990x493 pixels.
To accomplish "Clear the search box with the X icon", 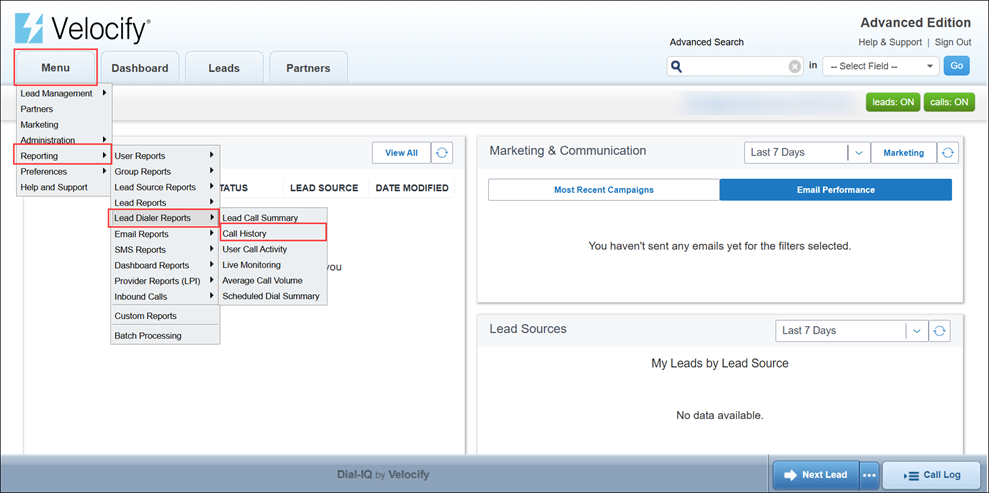I will (x=795, y=67).
